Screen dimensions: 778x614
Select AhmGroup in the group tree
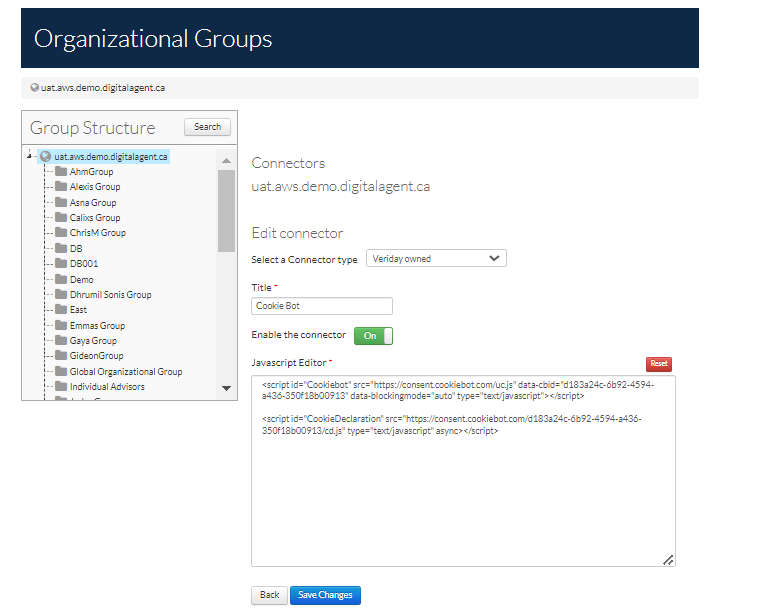[x=91, y=172]
